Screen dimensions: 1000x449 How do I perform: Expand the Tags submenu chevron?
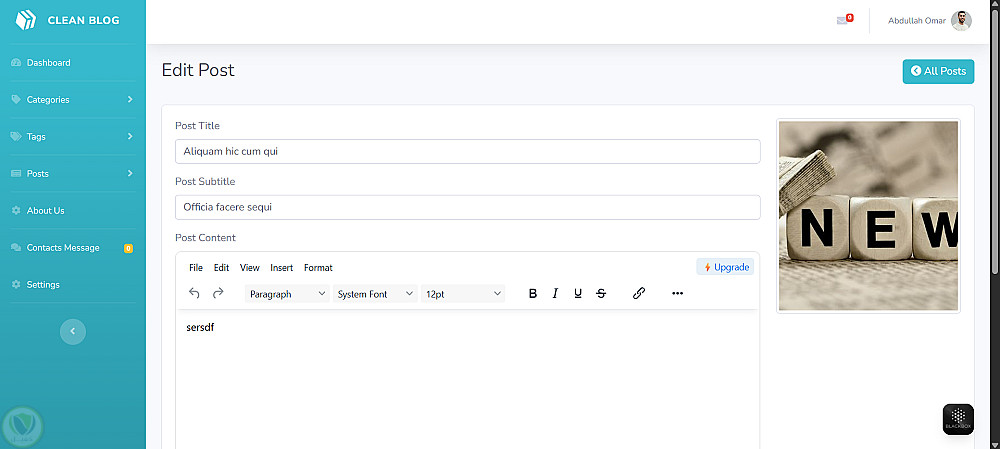pos(129,136)
